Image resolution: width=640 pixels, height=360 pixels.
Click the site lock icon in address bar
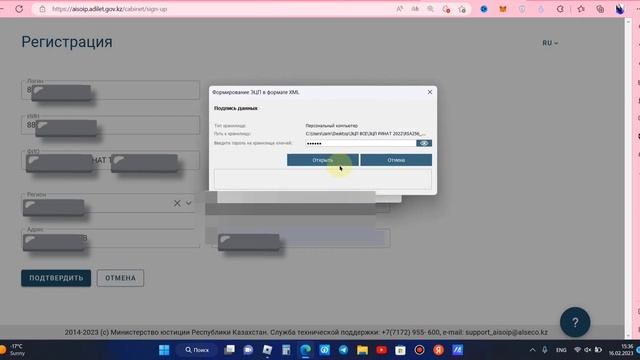pos(42,9)
